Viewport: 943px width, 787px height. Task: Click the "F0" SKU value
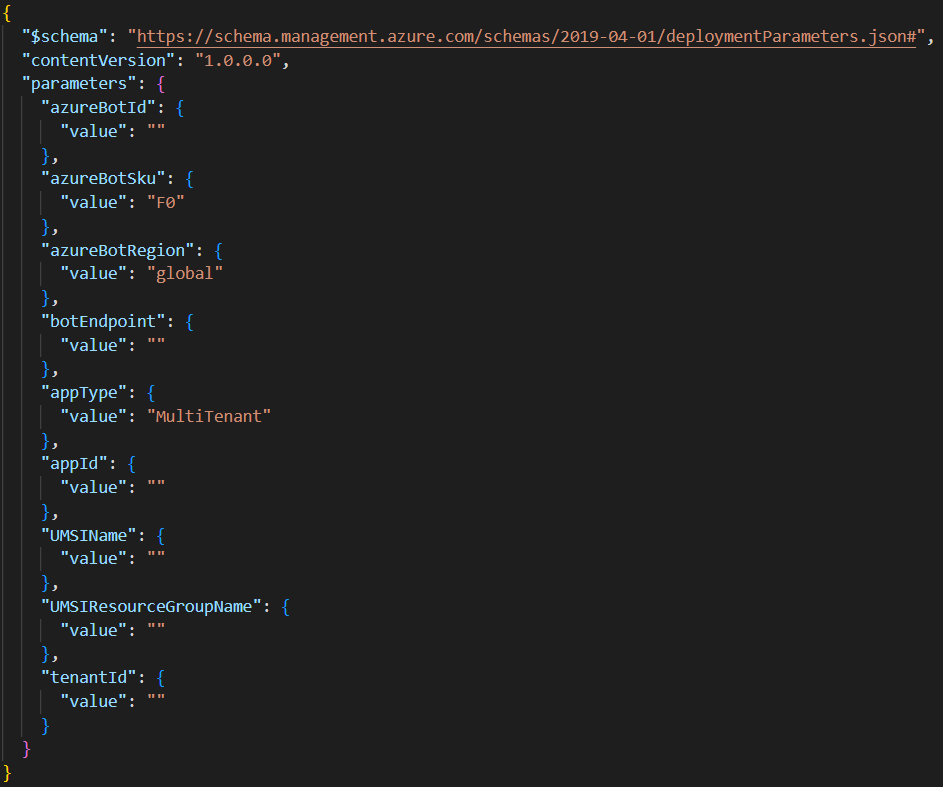pos(169,202)
